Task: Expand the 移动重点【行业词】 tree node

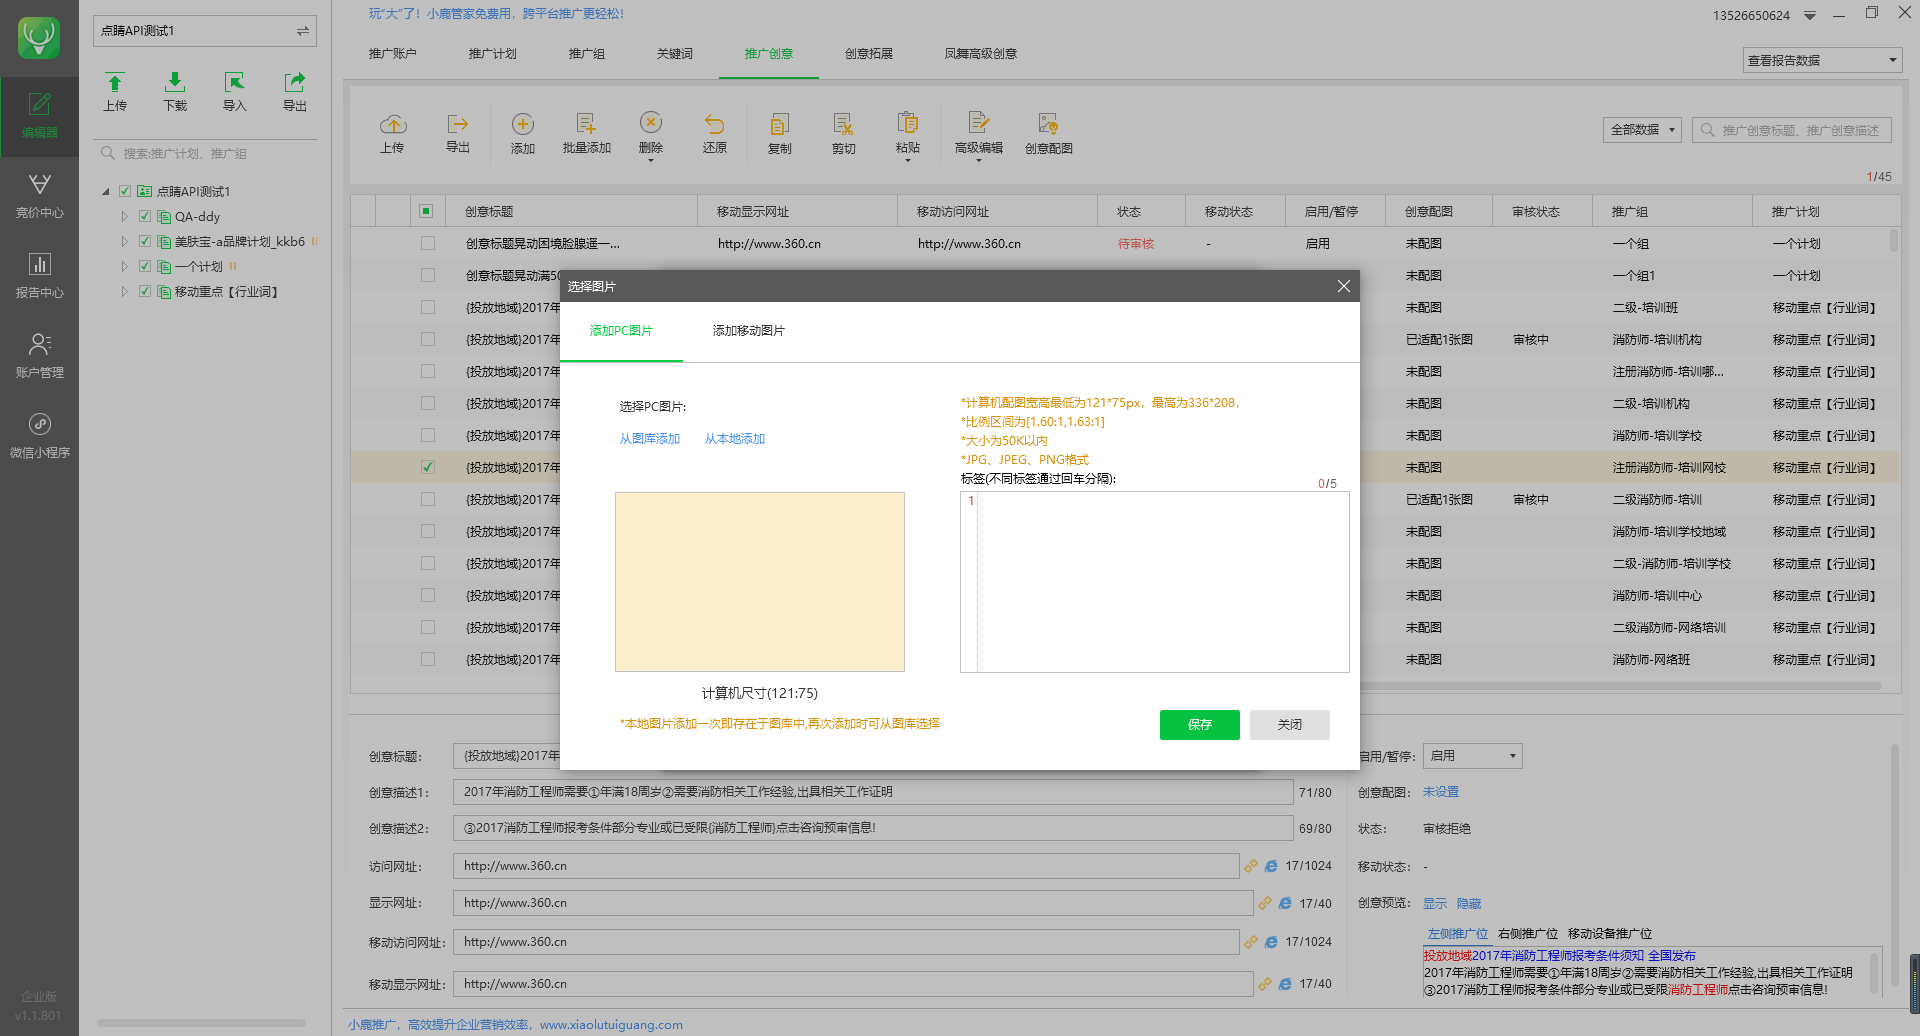Action: click(x=125, y=291)
